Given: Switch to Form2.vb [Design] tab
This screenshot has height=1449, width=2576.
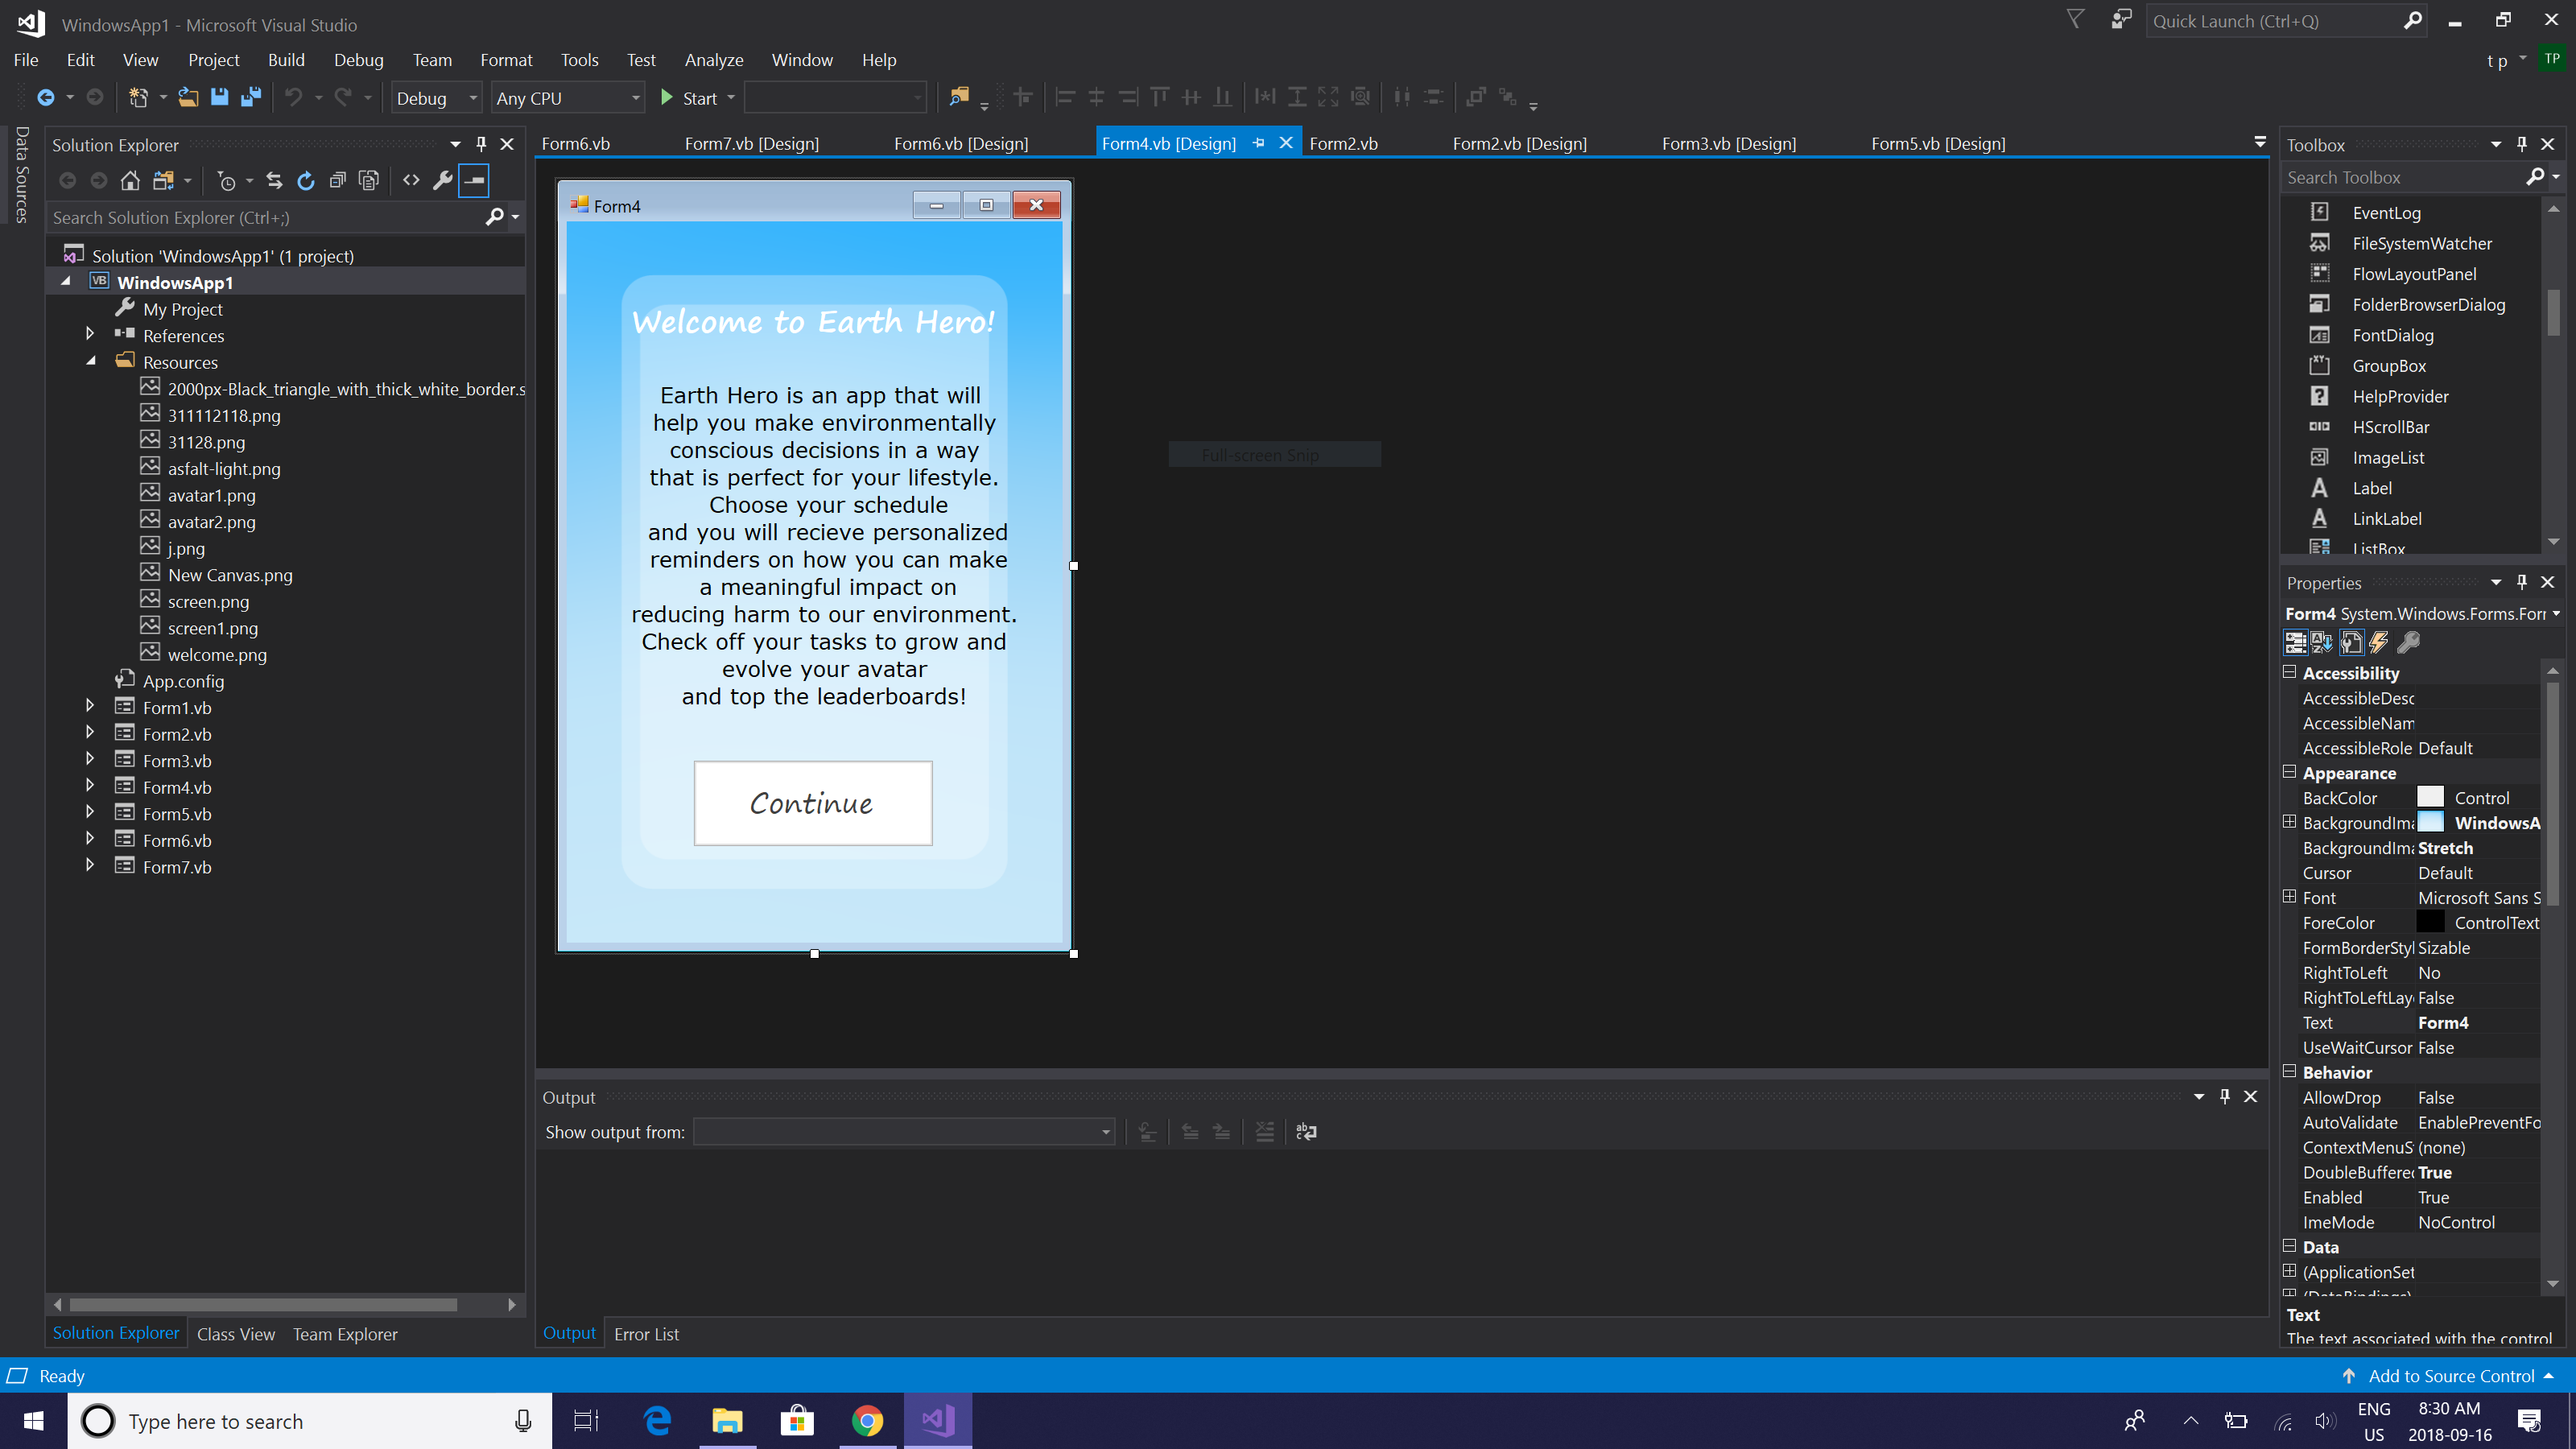Looking at the screenshot, I should tap(1519, 143).
